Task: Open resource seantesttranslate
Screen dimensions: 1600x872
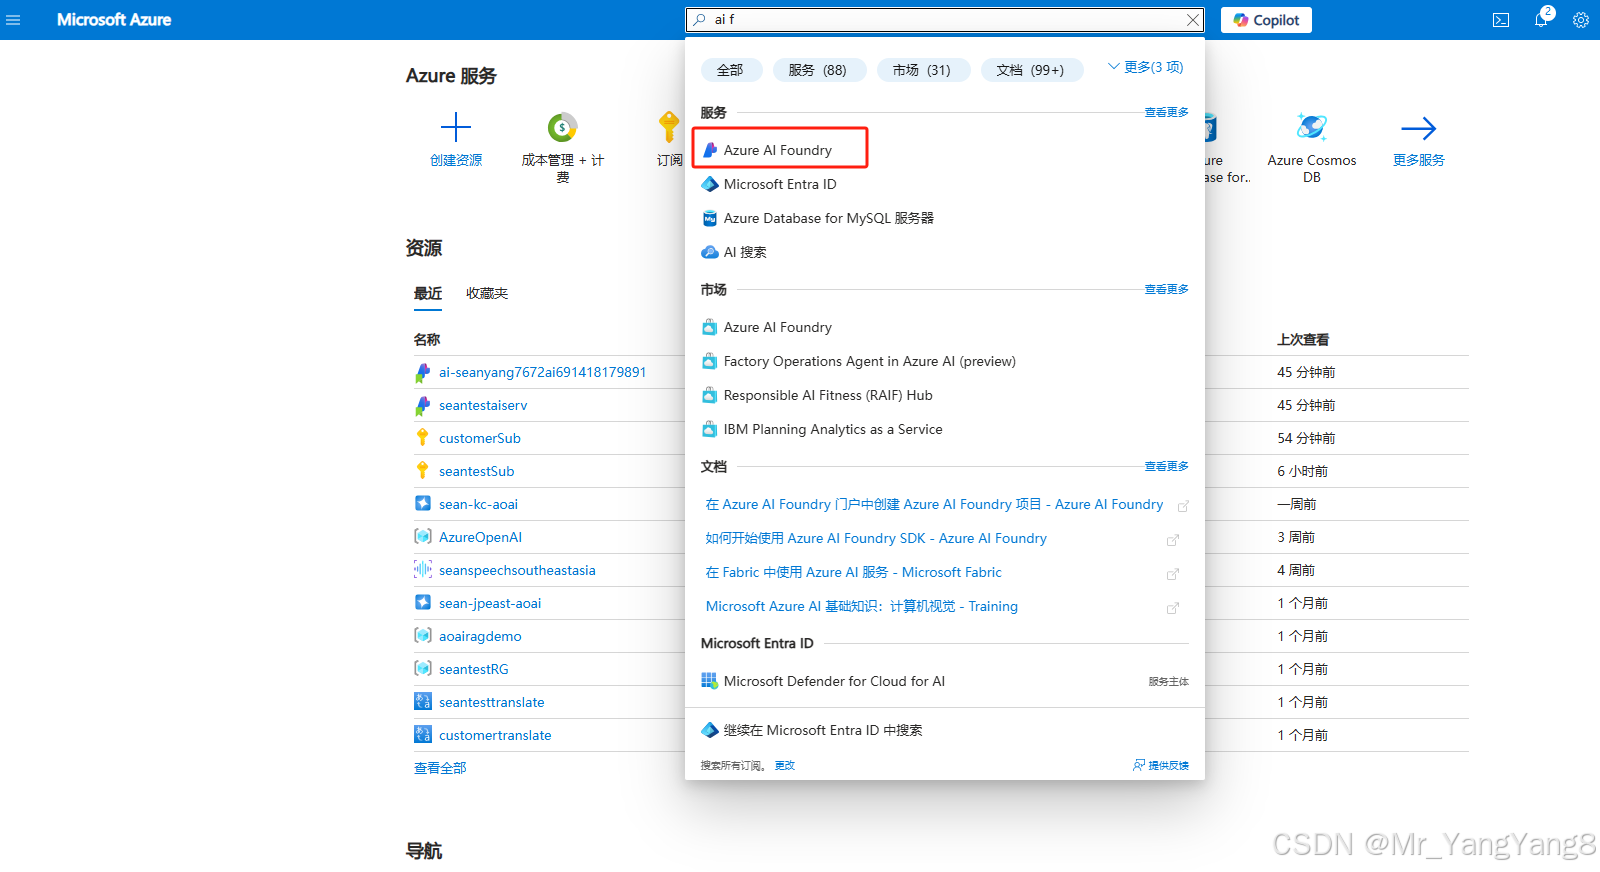Action: pos(492,702)
